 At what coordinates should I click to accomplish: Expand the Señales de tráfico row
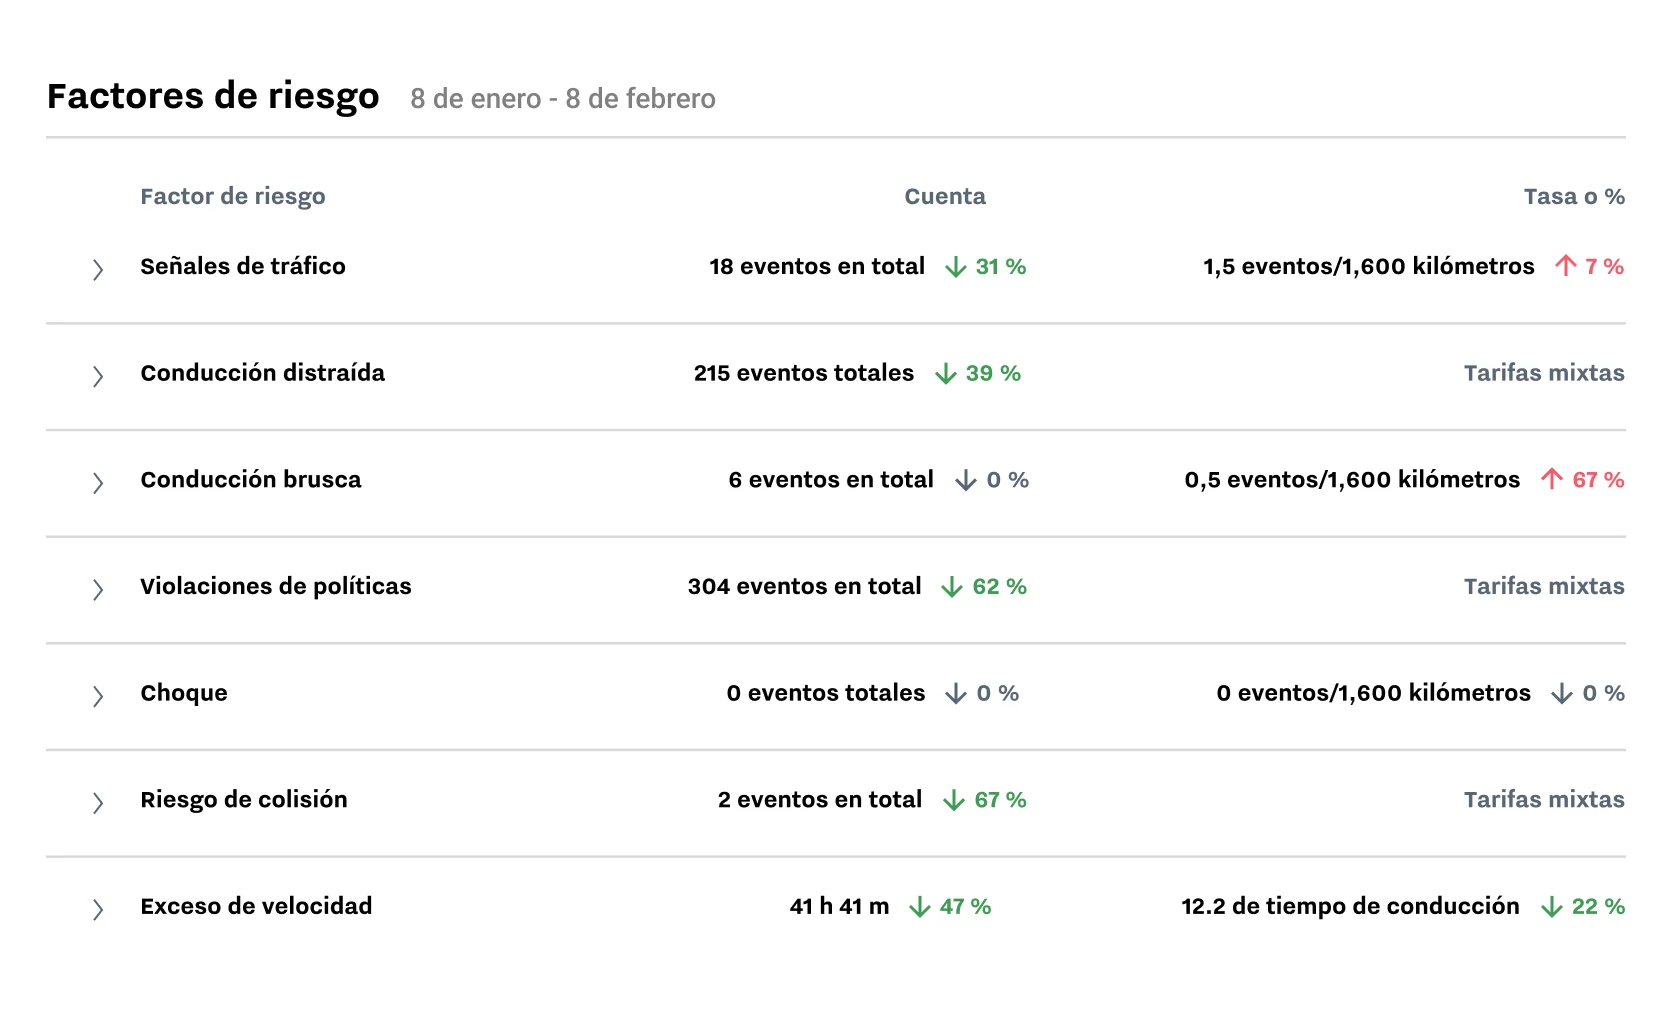98,270
